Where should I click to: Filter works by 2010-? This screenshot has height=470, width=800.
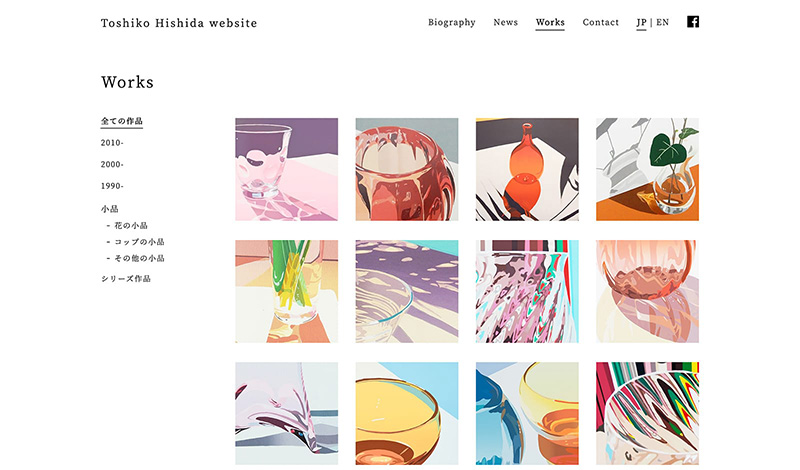click(112, 143)
